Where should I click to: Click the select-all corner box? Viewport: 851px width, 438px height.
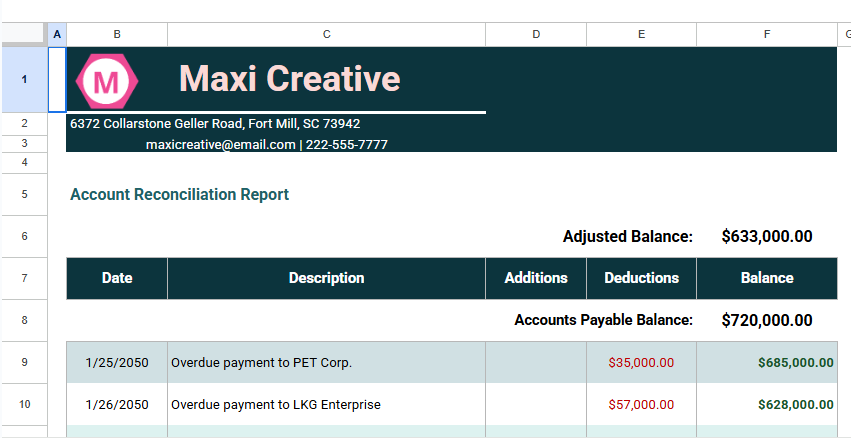(24, 34)
